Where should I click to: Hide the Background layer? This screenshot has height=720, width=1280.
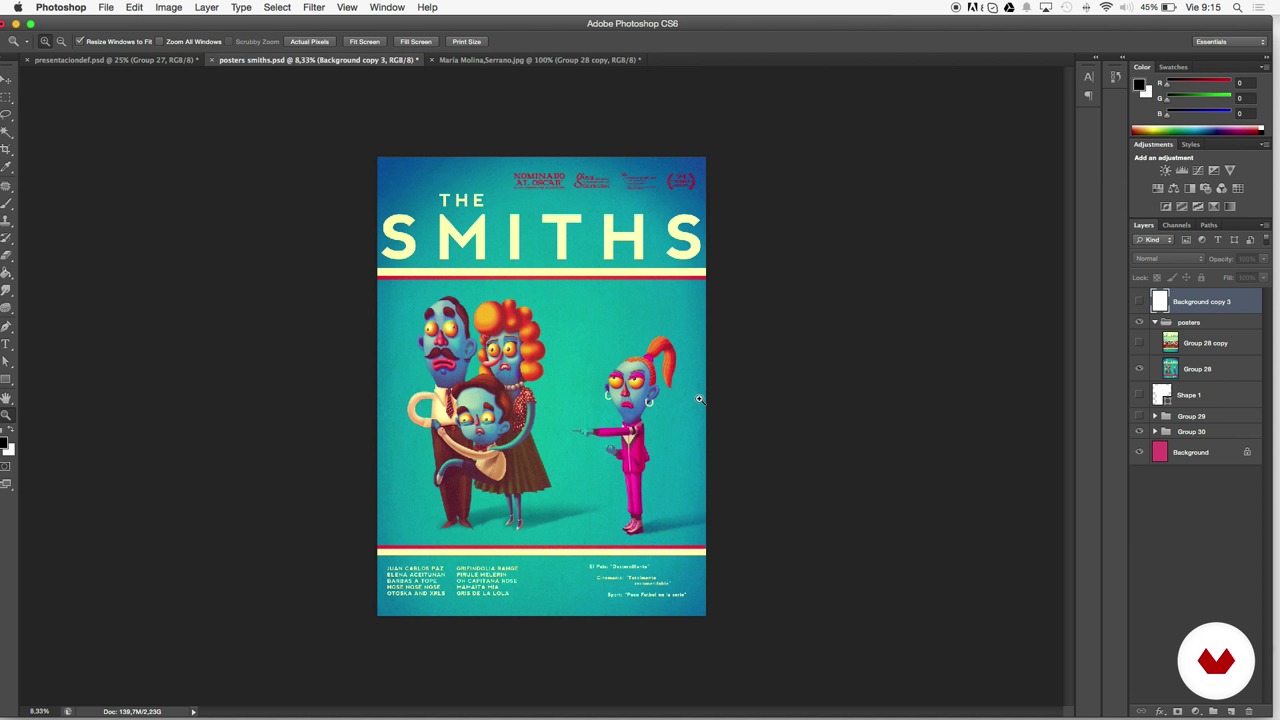1139,452
